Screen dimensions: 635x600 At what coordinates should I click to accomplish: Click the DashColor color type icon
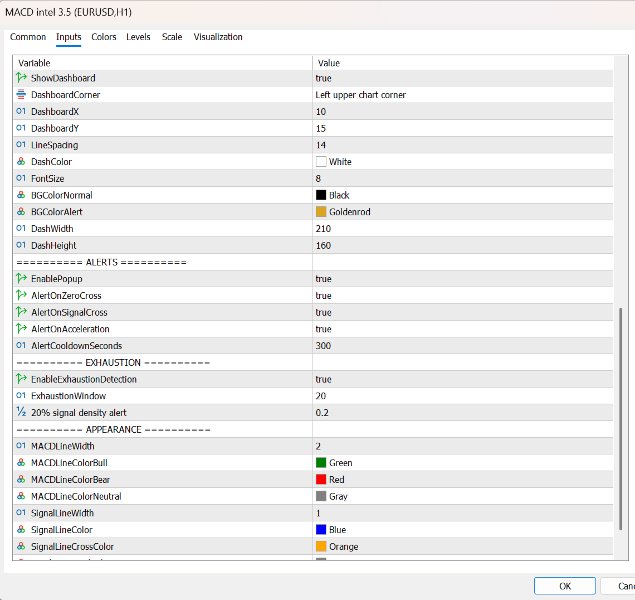21,161
